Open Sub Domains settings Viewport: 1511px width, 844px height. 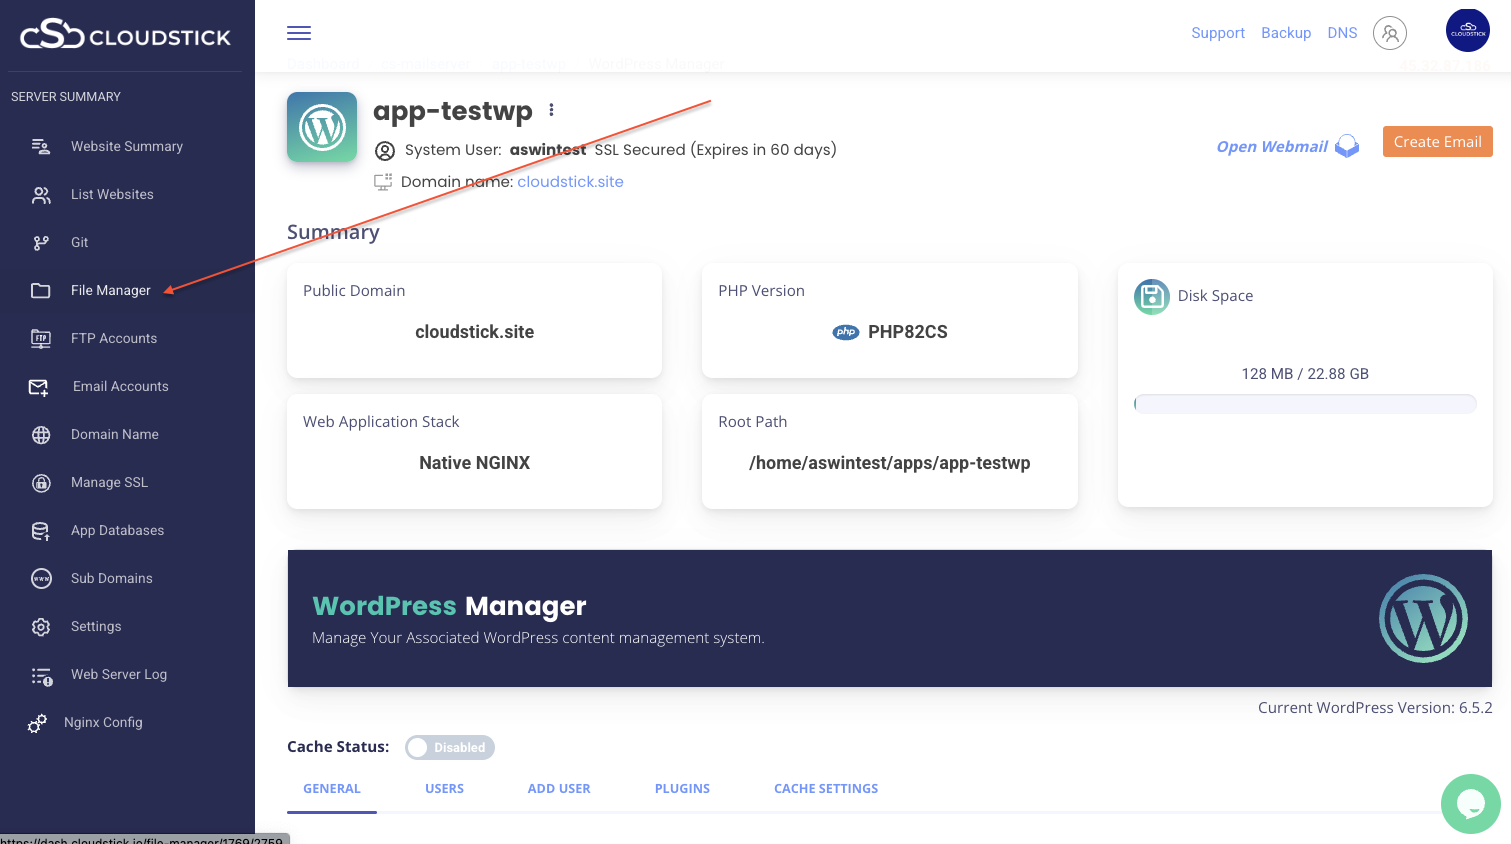click(x=111, y=578)
